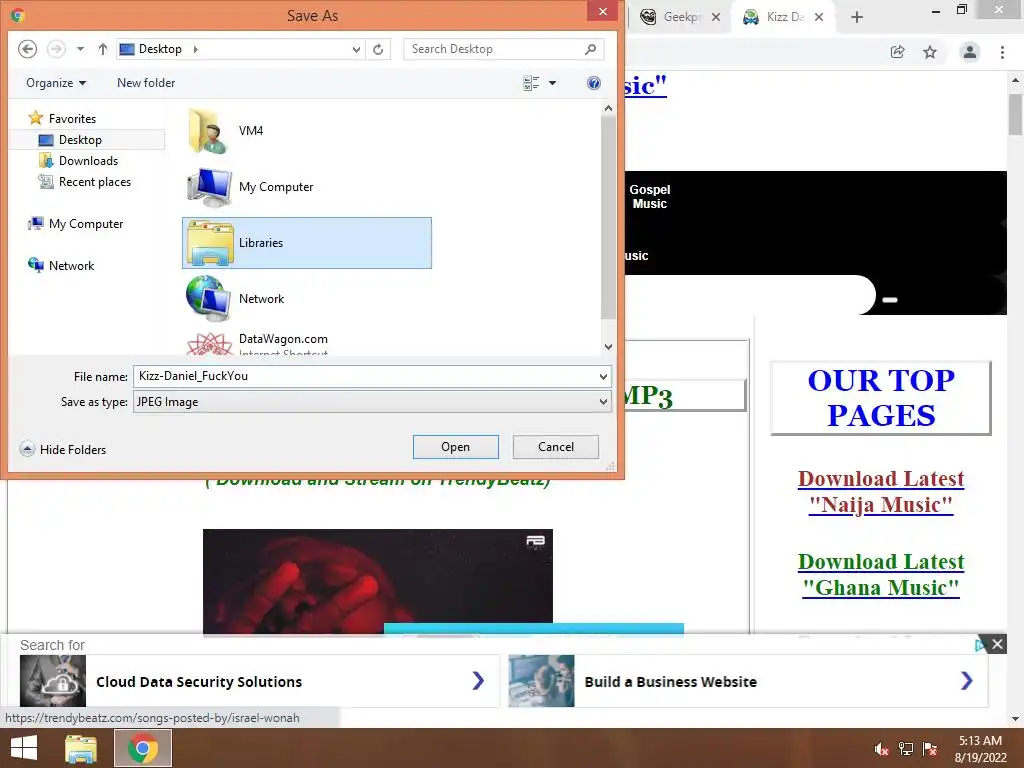Expand the Desktop breadcrumb chevron
Screen dimensions: 1024x768
195,49
